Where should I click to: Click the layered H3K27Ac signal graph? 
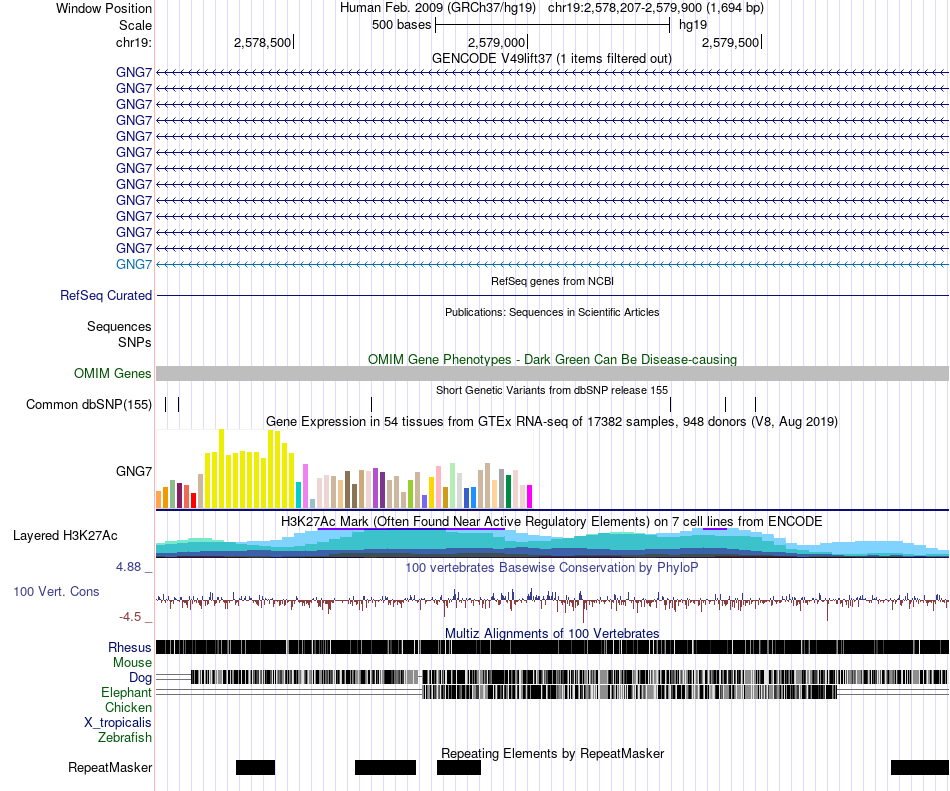coord(552,543)
